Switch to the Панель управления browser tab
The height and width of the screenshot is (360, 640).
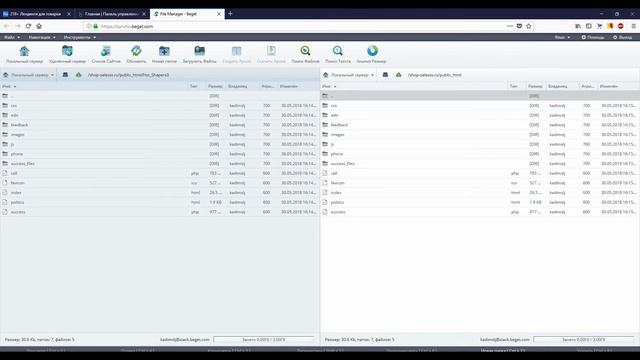[112, 14]
